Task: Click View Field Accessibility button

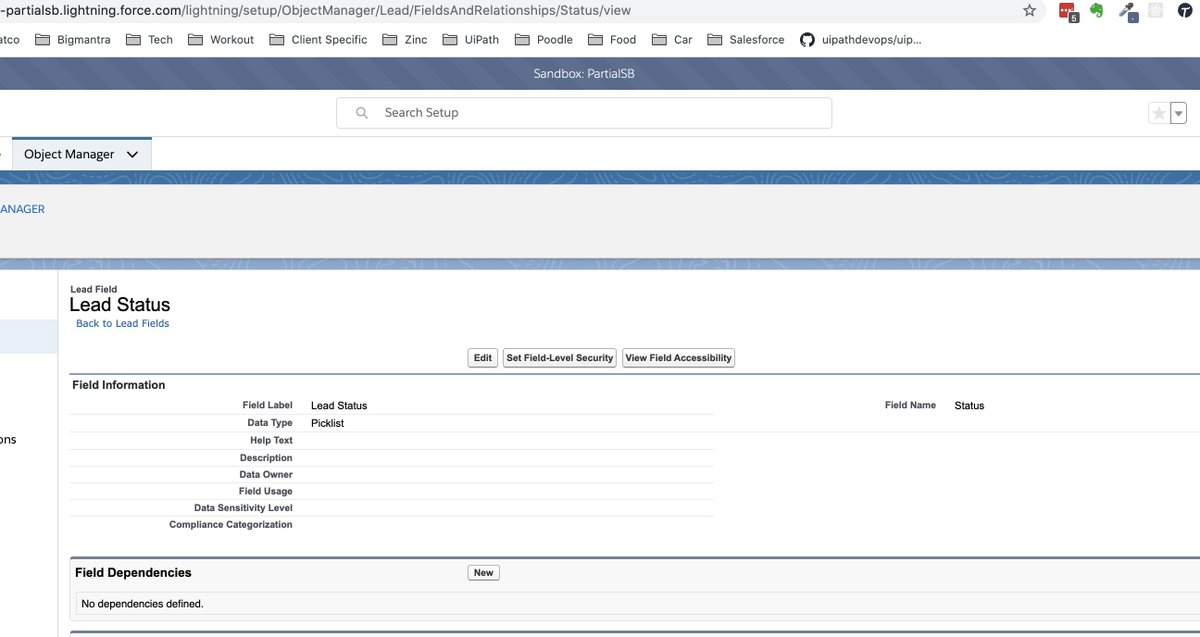Action: pos(679,358)
